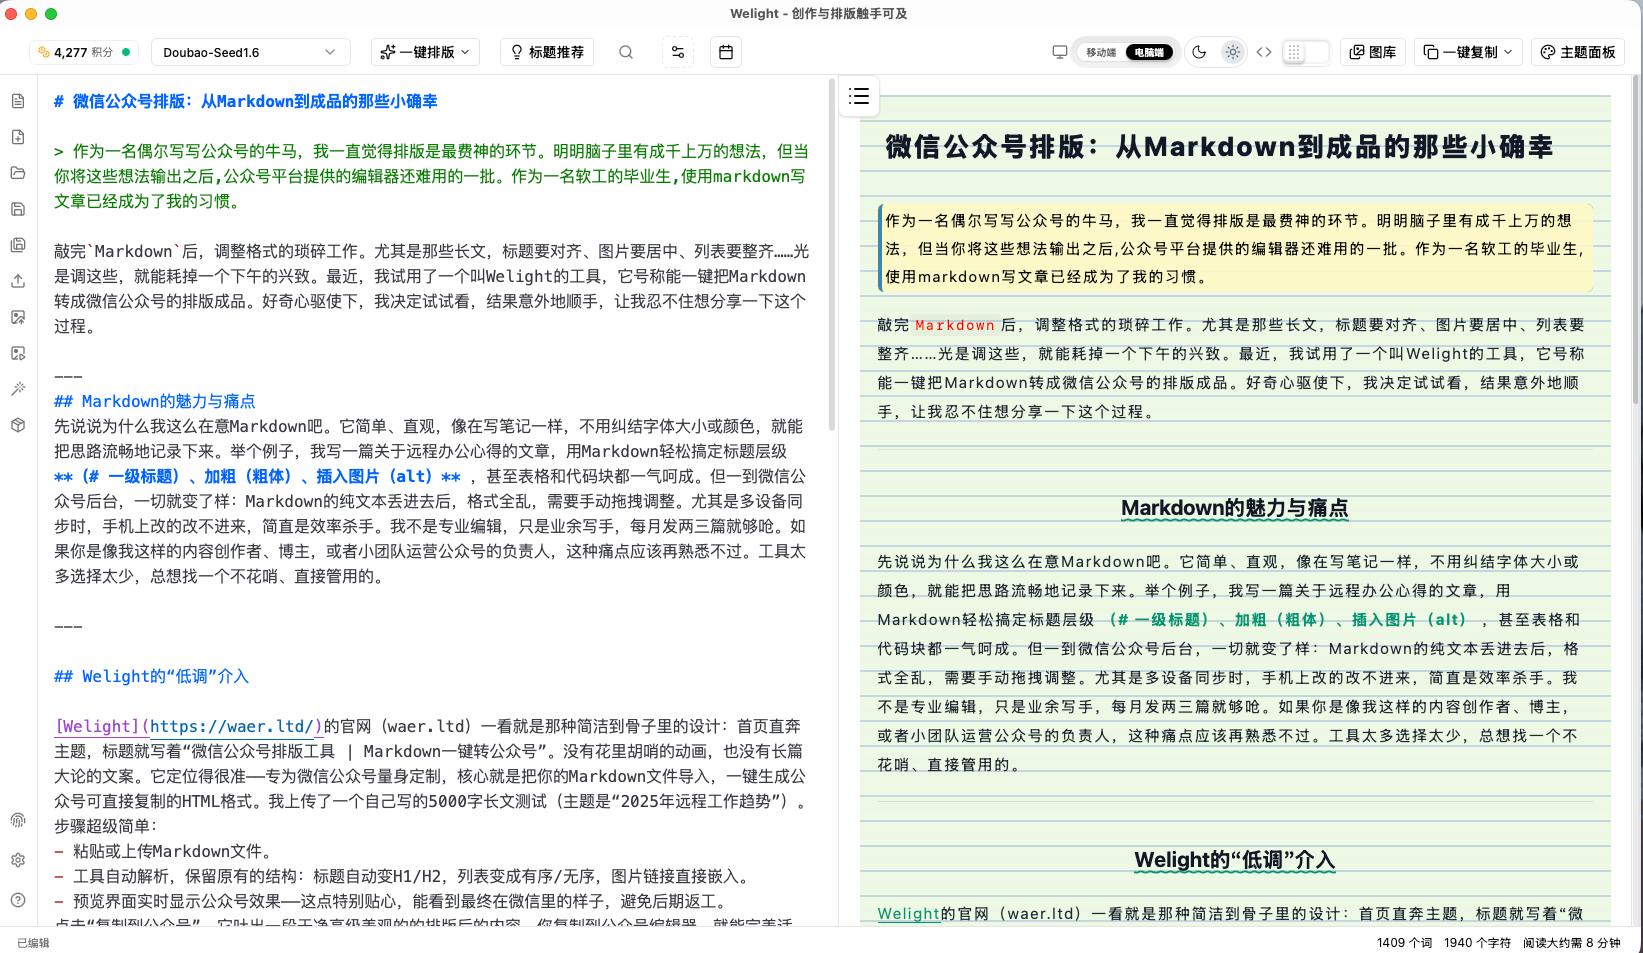
Task: Click the coin points icon next to 4,277
Action: coord(44,52)
